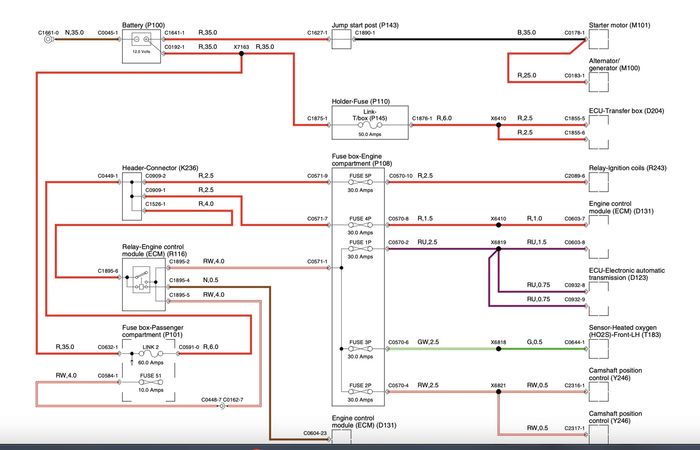Select the X6819 splice junction
Image resolution: width=700 pixels, height=450 pixels.
[x=499, y=249]
